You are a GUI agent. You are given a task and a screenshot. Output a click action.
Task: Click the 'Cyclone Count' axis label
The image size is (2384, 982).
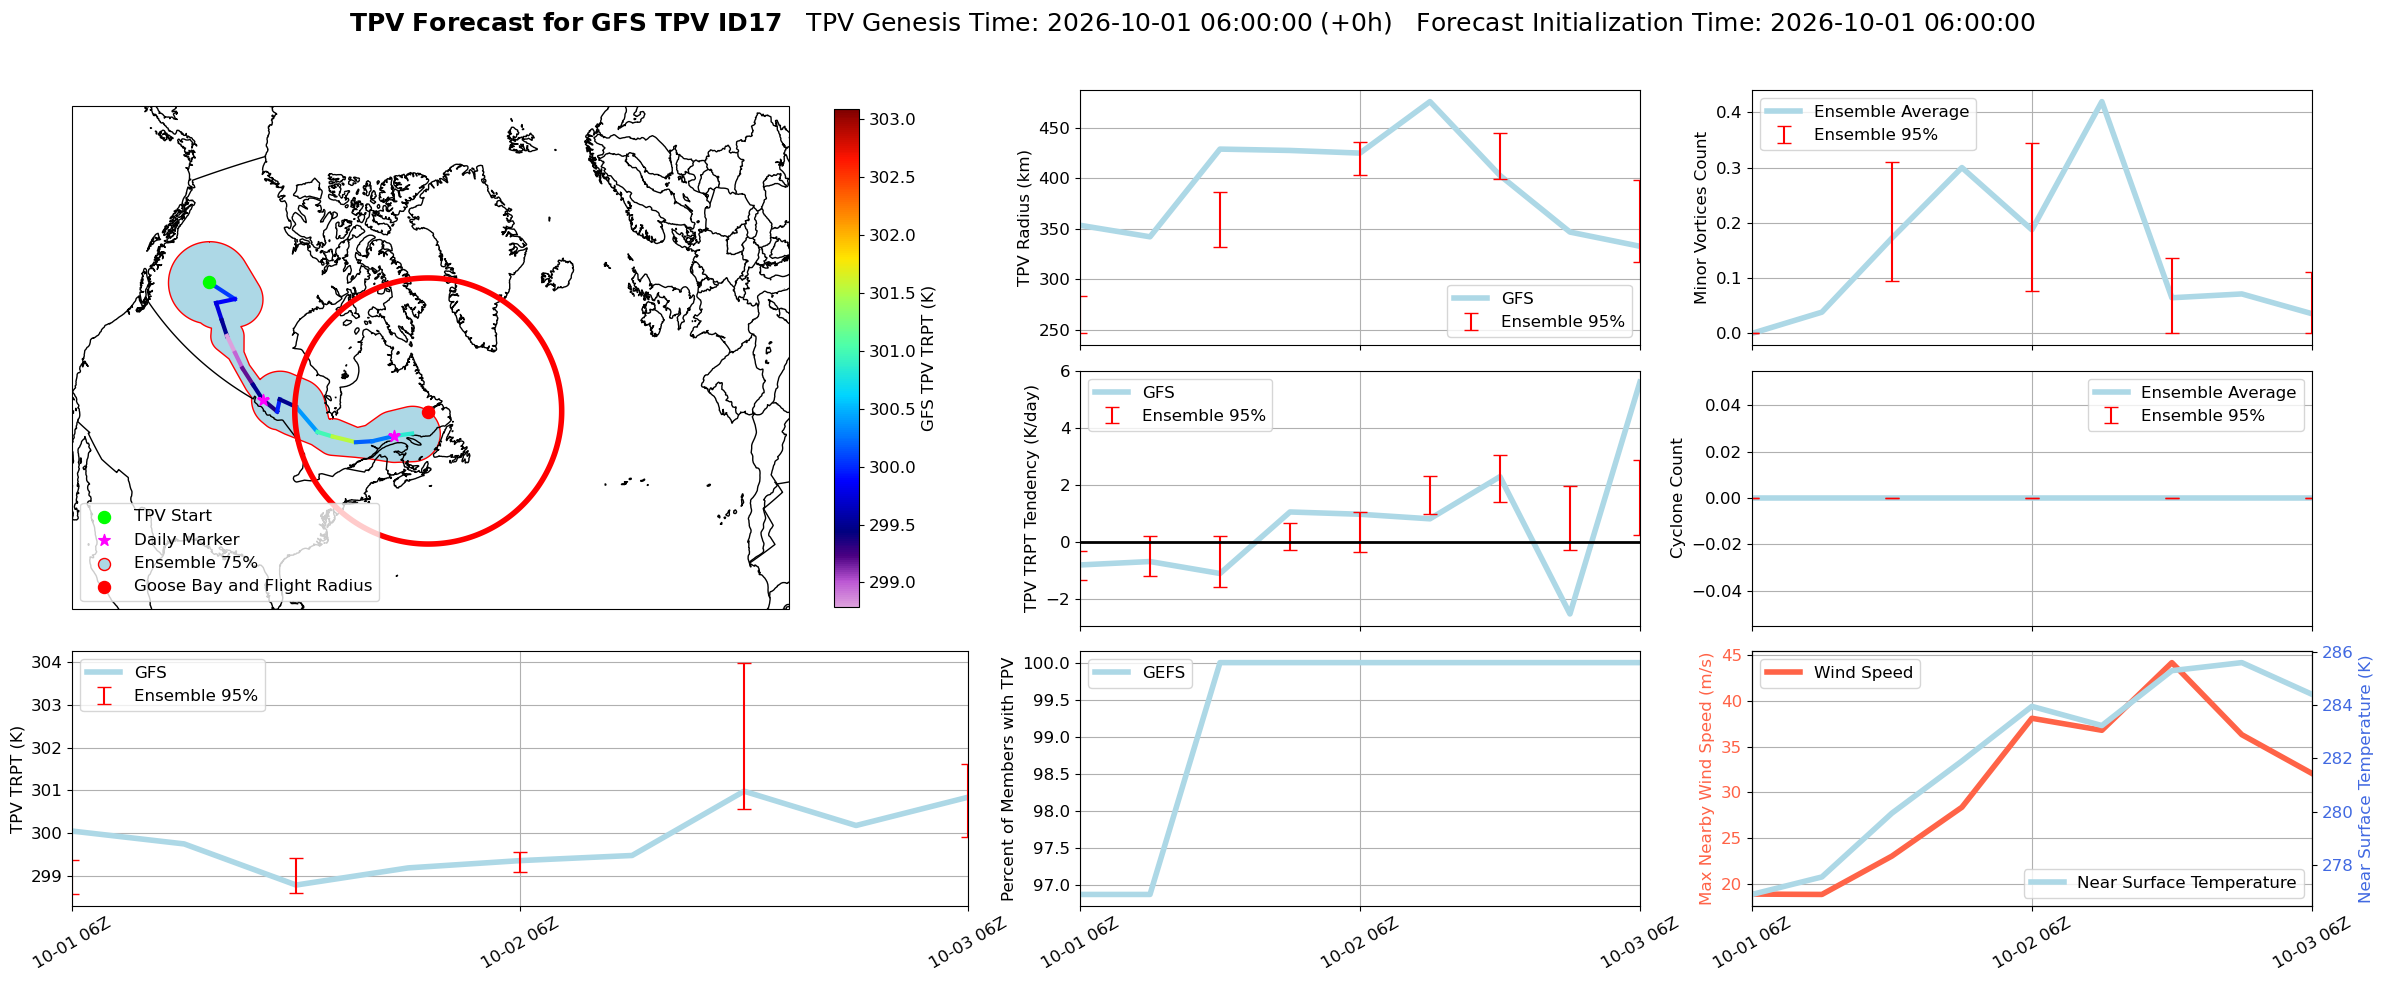point(1677,498)
